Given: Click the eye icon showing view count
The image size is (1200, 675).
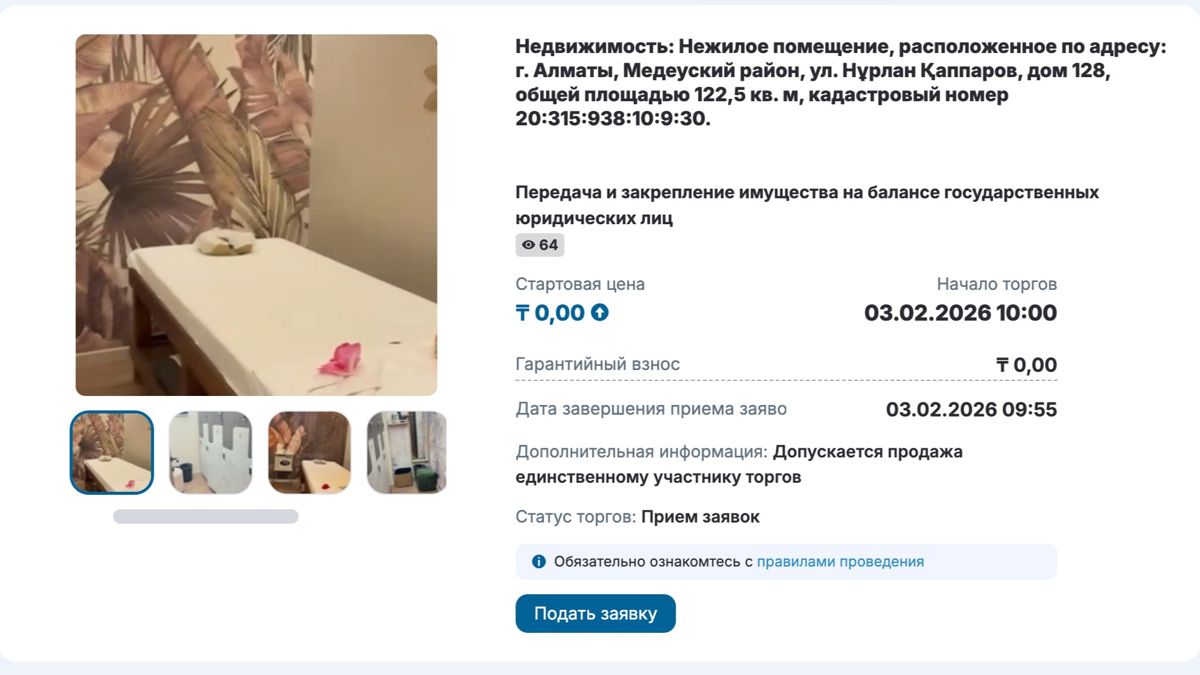Looking at the screenshot, I should click(531, 245).
